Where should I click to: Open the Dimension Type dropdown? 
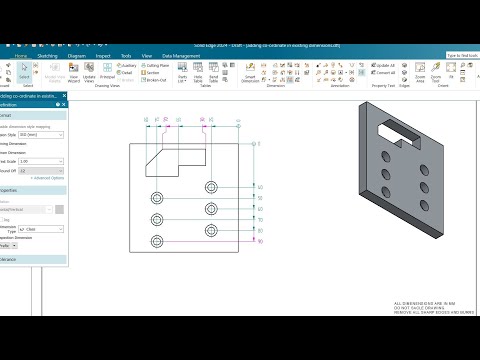pos(41,229)
